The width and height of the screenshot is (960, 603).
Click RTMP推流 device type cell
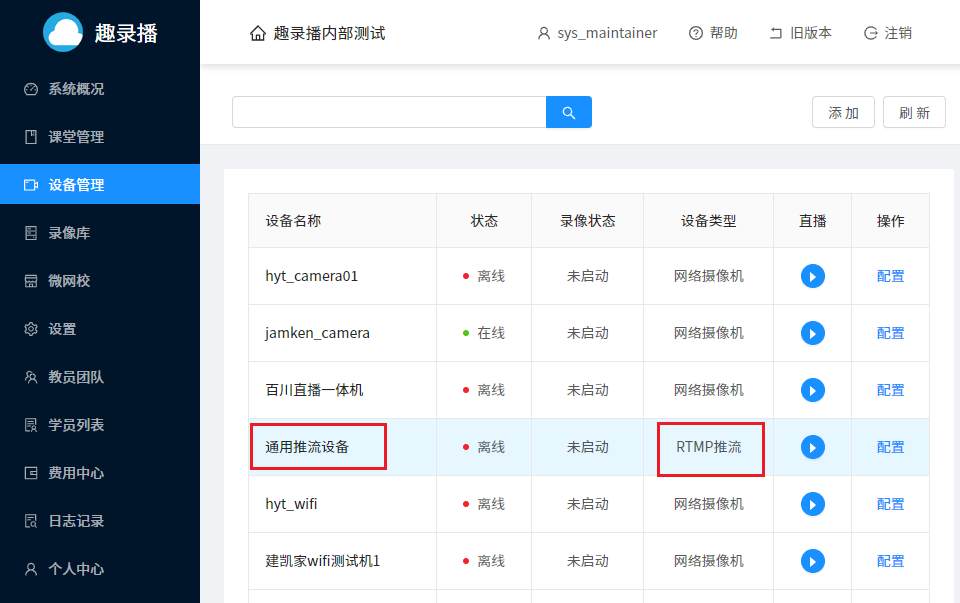click(x=708, y=447)
